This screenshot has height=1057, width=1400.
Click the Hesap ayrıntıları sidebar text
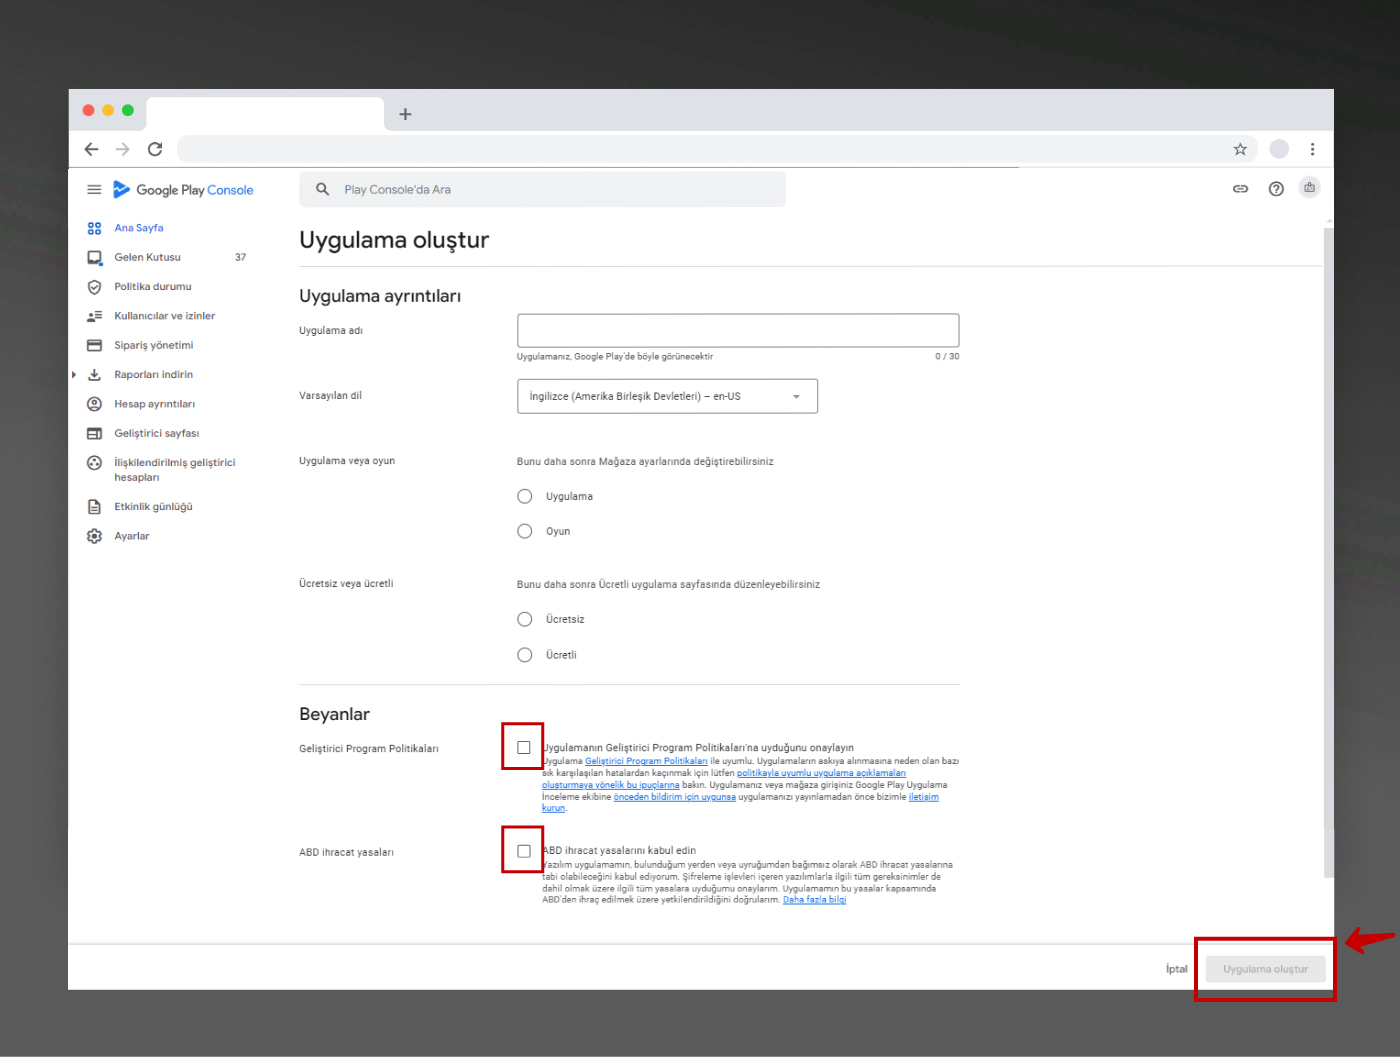coord(154,404)
